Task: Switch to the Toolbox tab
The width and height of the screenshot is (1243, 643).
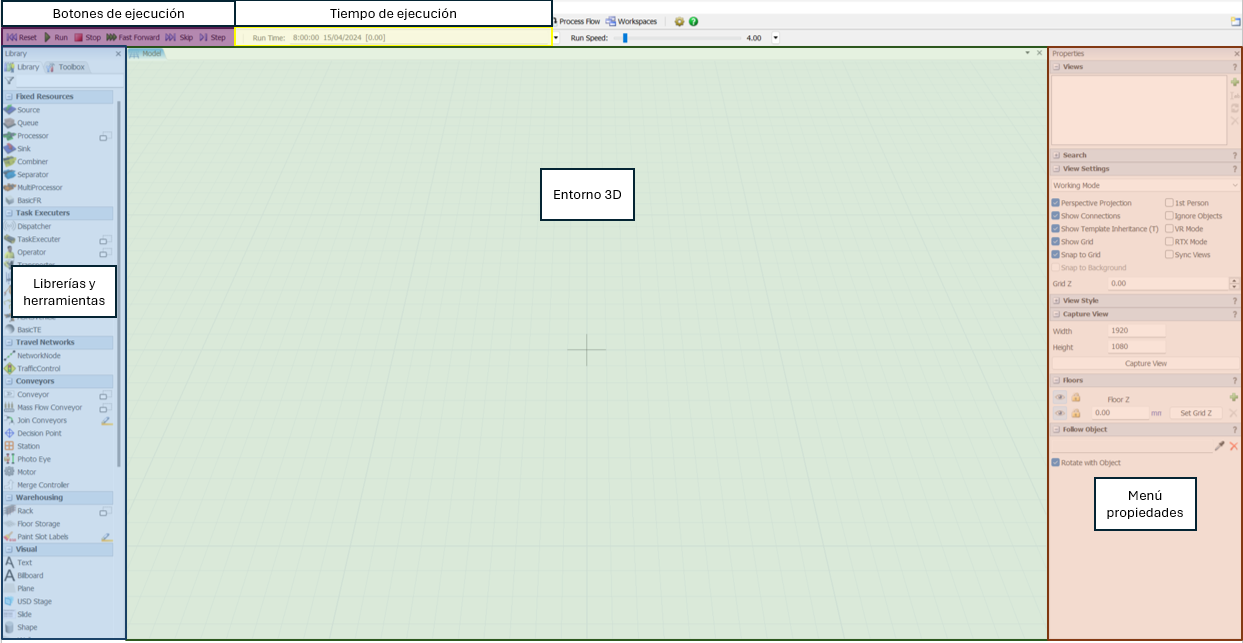Action: point(66,67)
